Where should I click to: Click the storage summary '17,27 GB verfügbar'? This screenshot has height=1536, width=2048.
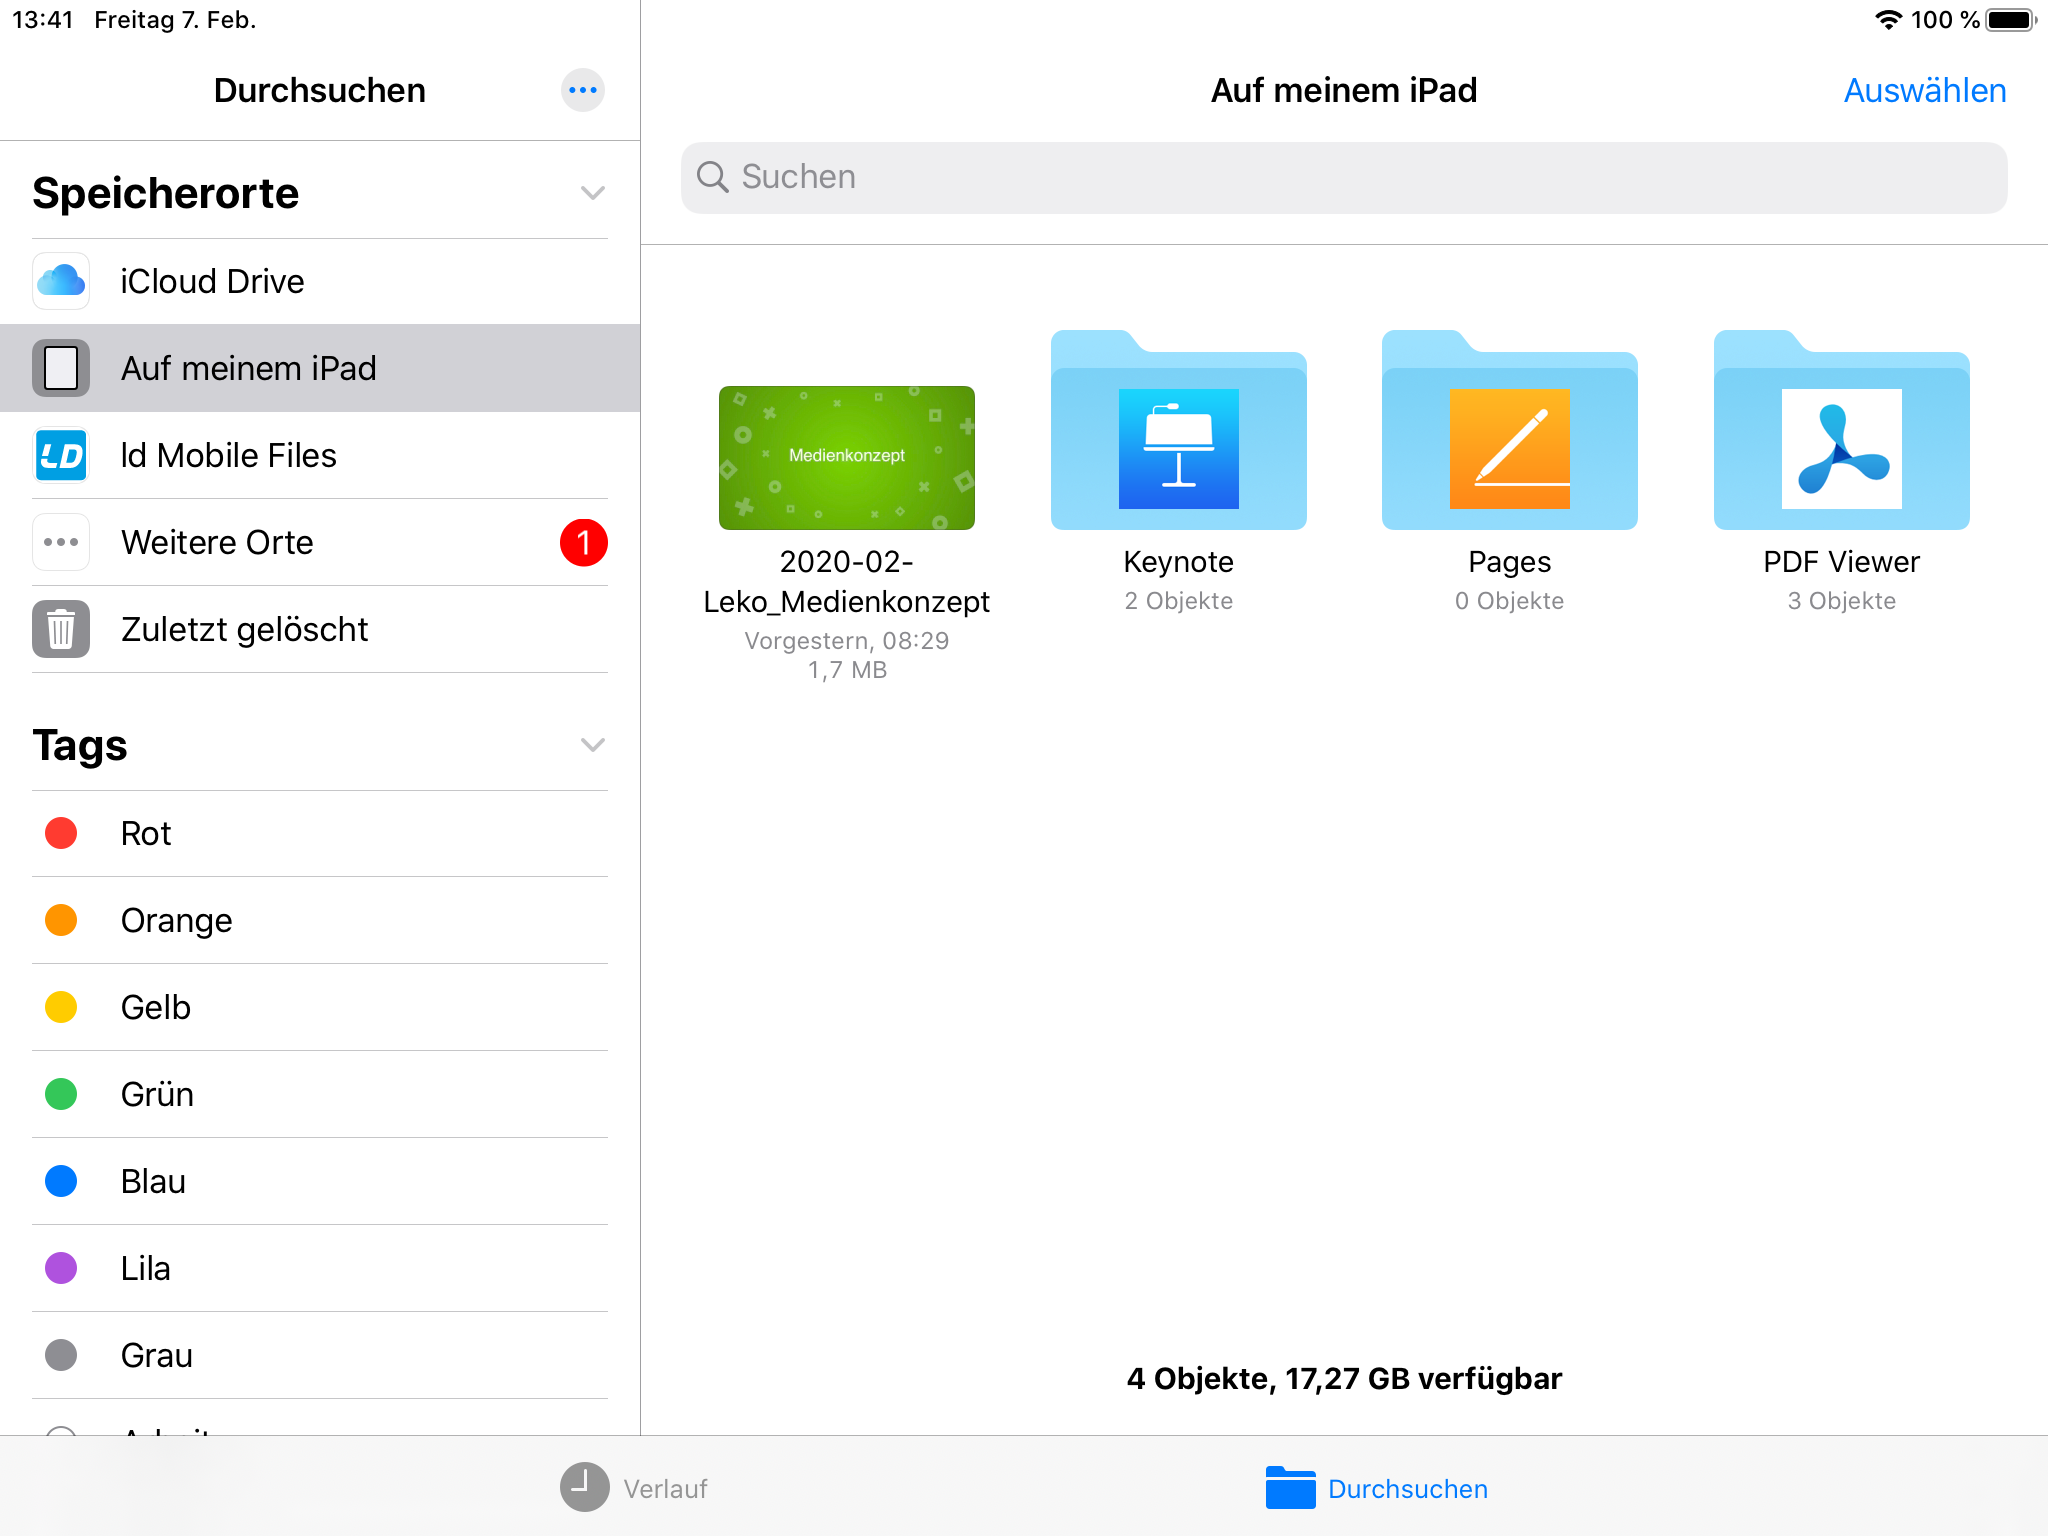(x=1422, y=1378)
